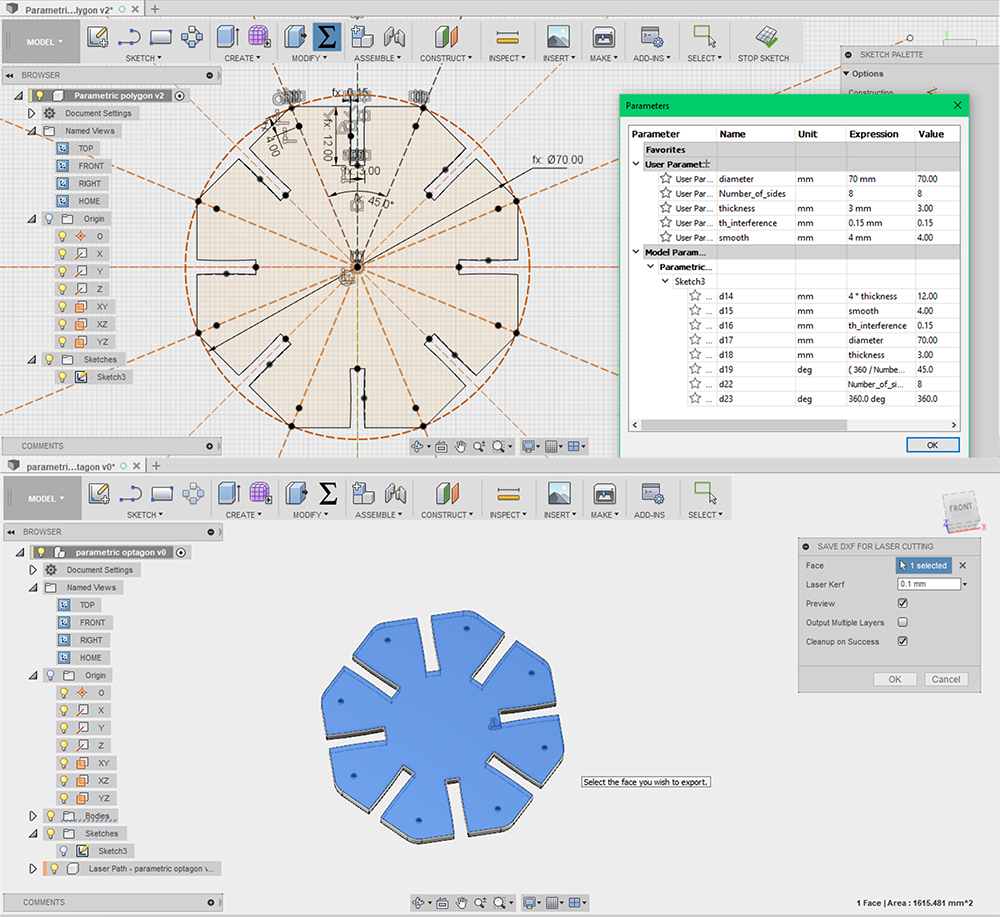Toggle the Preview checkbox
Viewport: 1000px width, 917px height.
(903, 603)
